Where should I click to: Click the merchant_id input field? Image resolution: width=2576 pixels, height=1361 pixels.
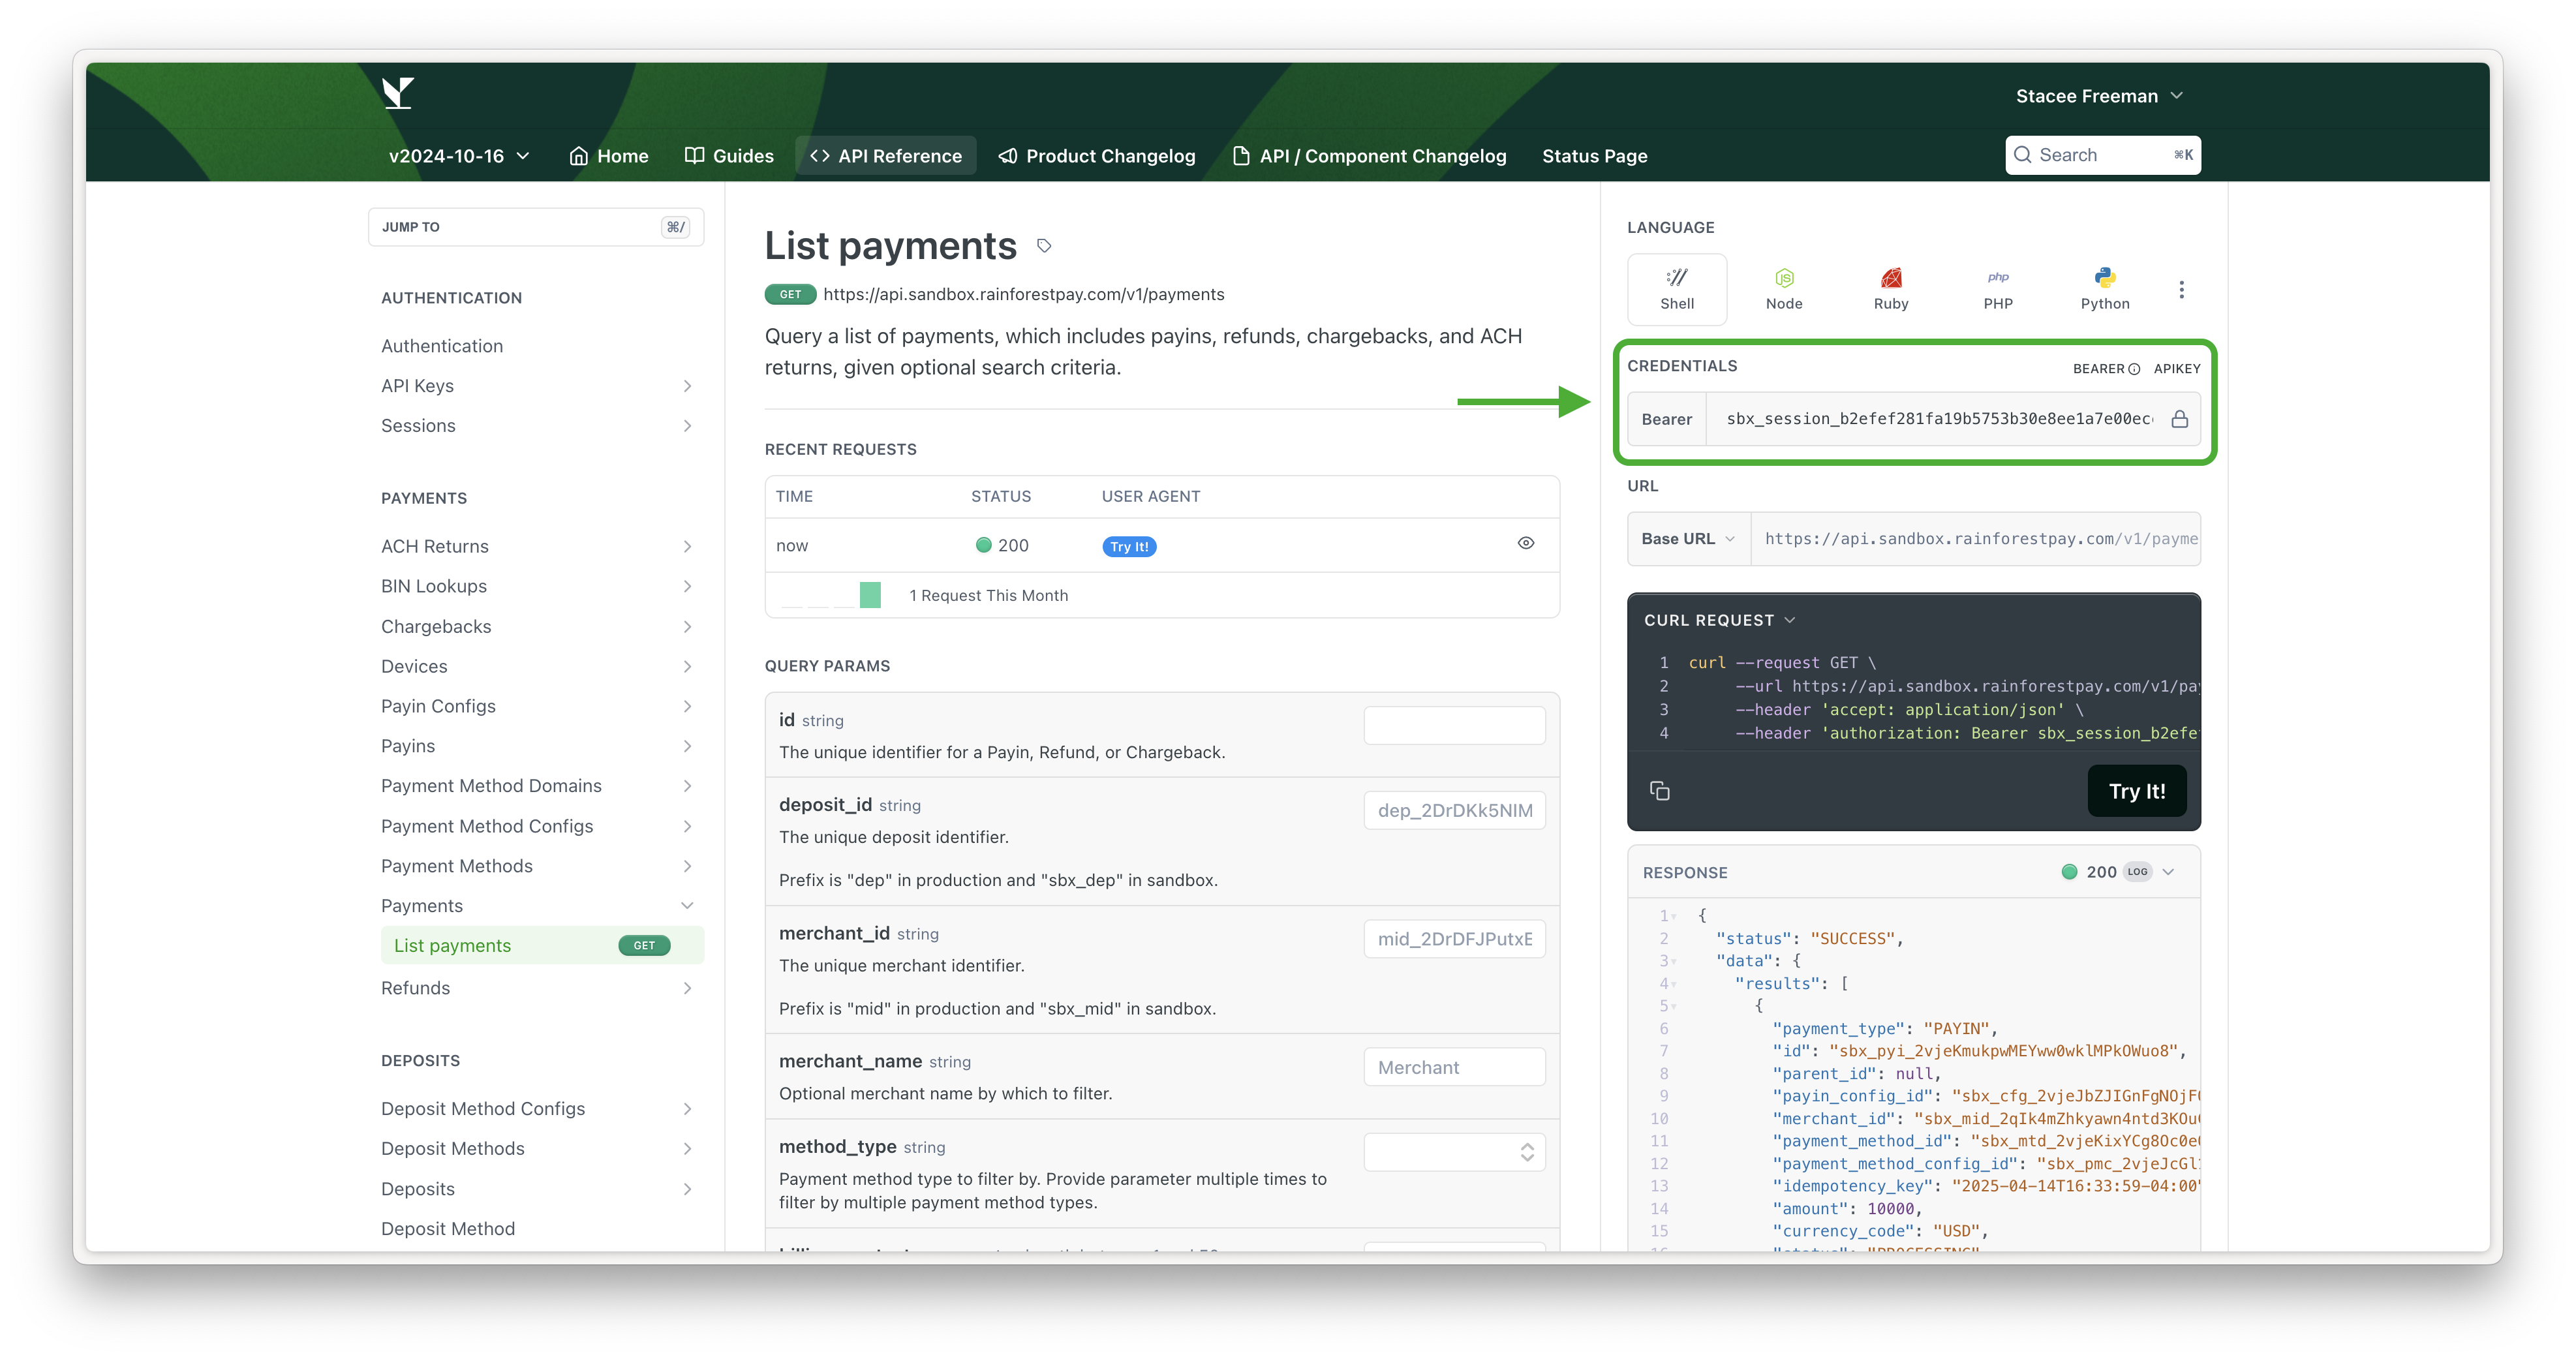(1454, 939)
